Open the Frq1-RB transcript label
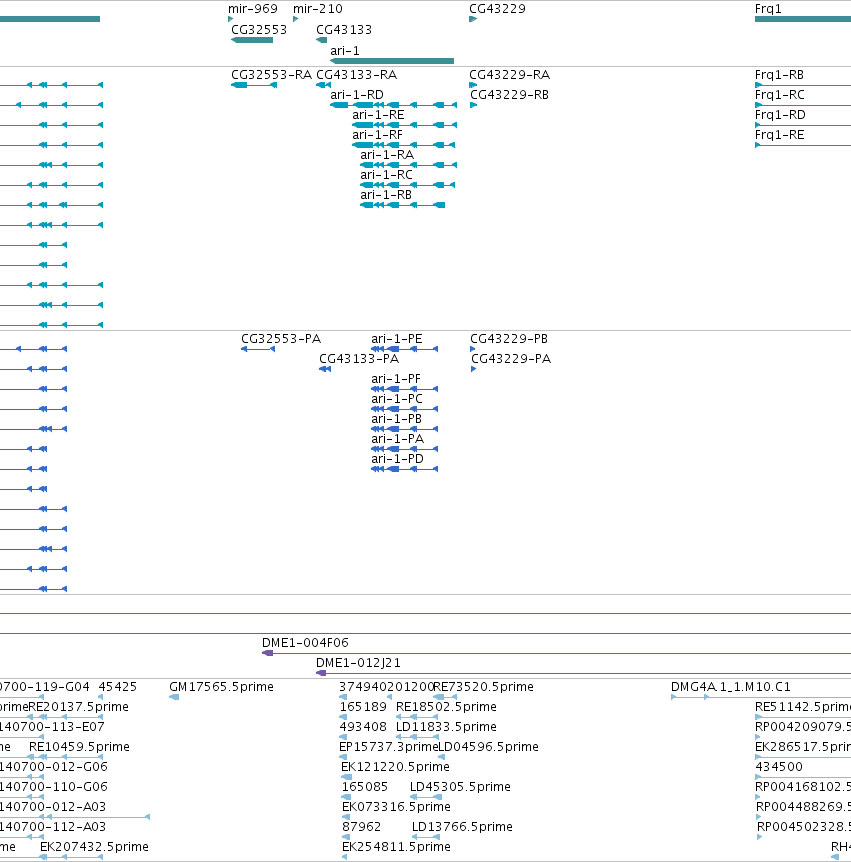The height and width of the screenshot is (862, 851). (x=779, y=75)
